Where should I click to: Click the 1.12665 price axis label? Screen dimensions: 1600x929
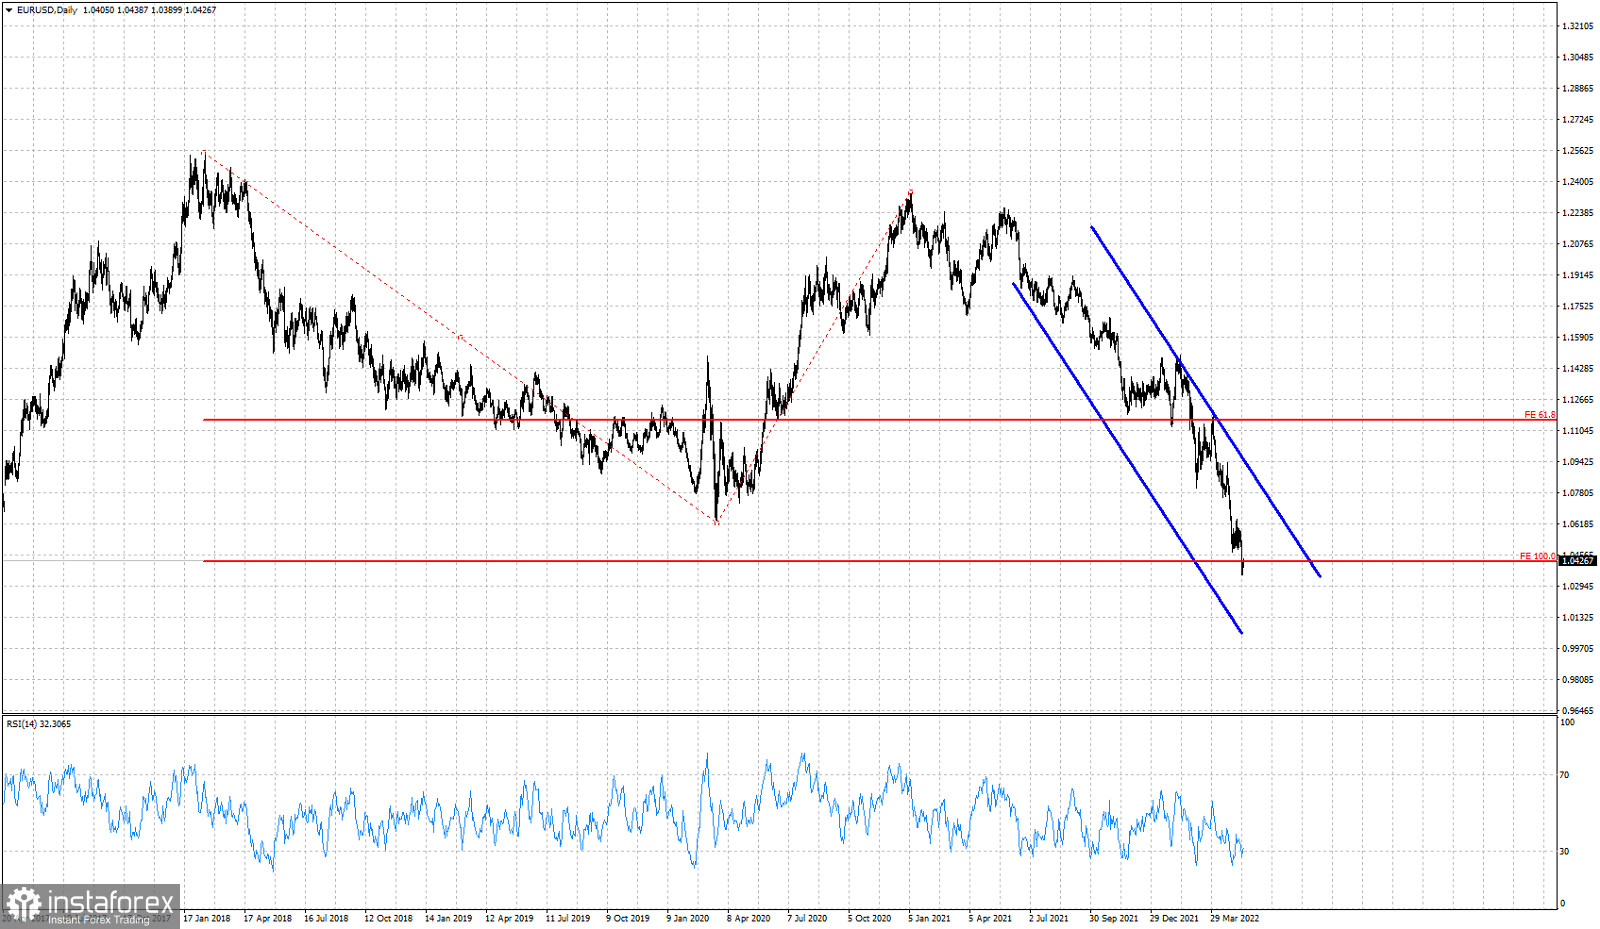[1578, 400]
